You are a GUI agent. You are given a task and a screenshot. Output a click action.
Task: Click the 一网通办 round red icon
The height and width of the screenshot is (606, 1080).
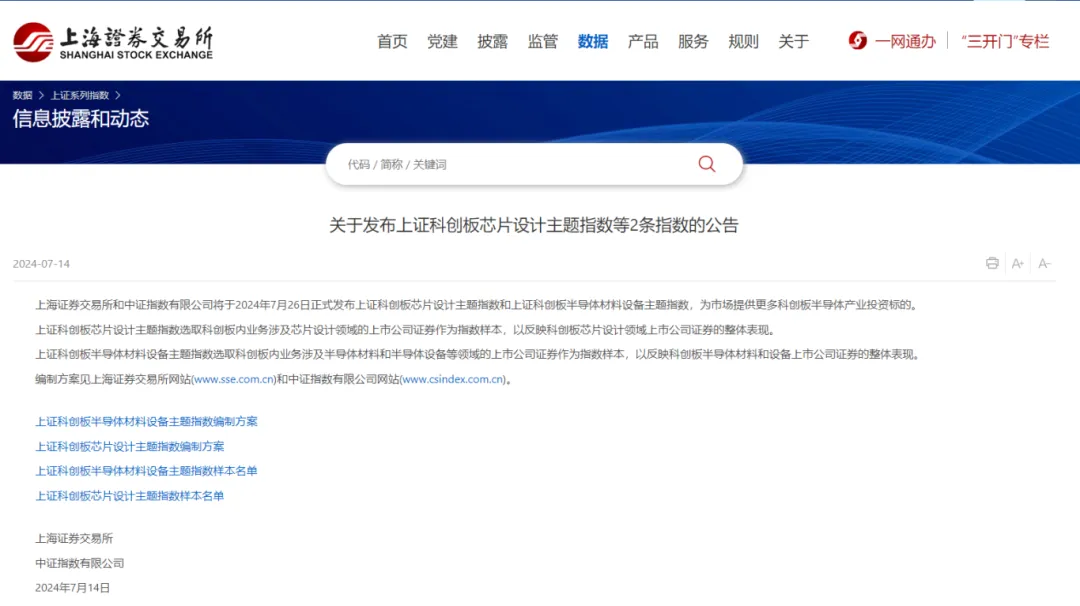[x=857, y=41]
